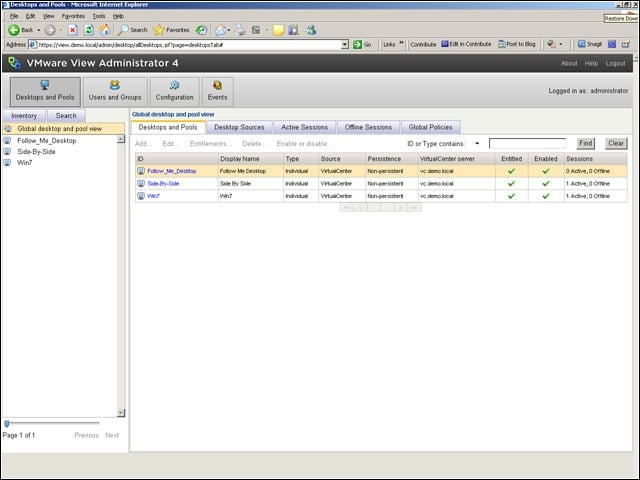Click Edit in Contribute toolbar button
Viewport: 640px width, 480px height.
466,44
